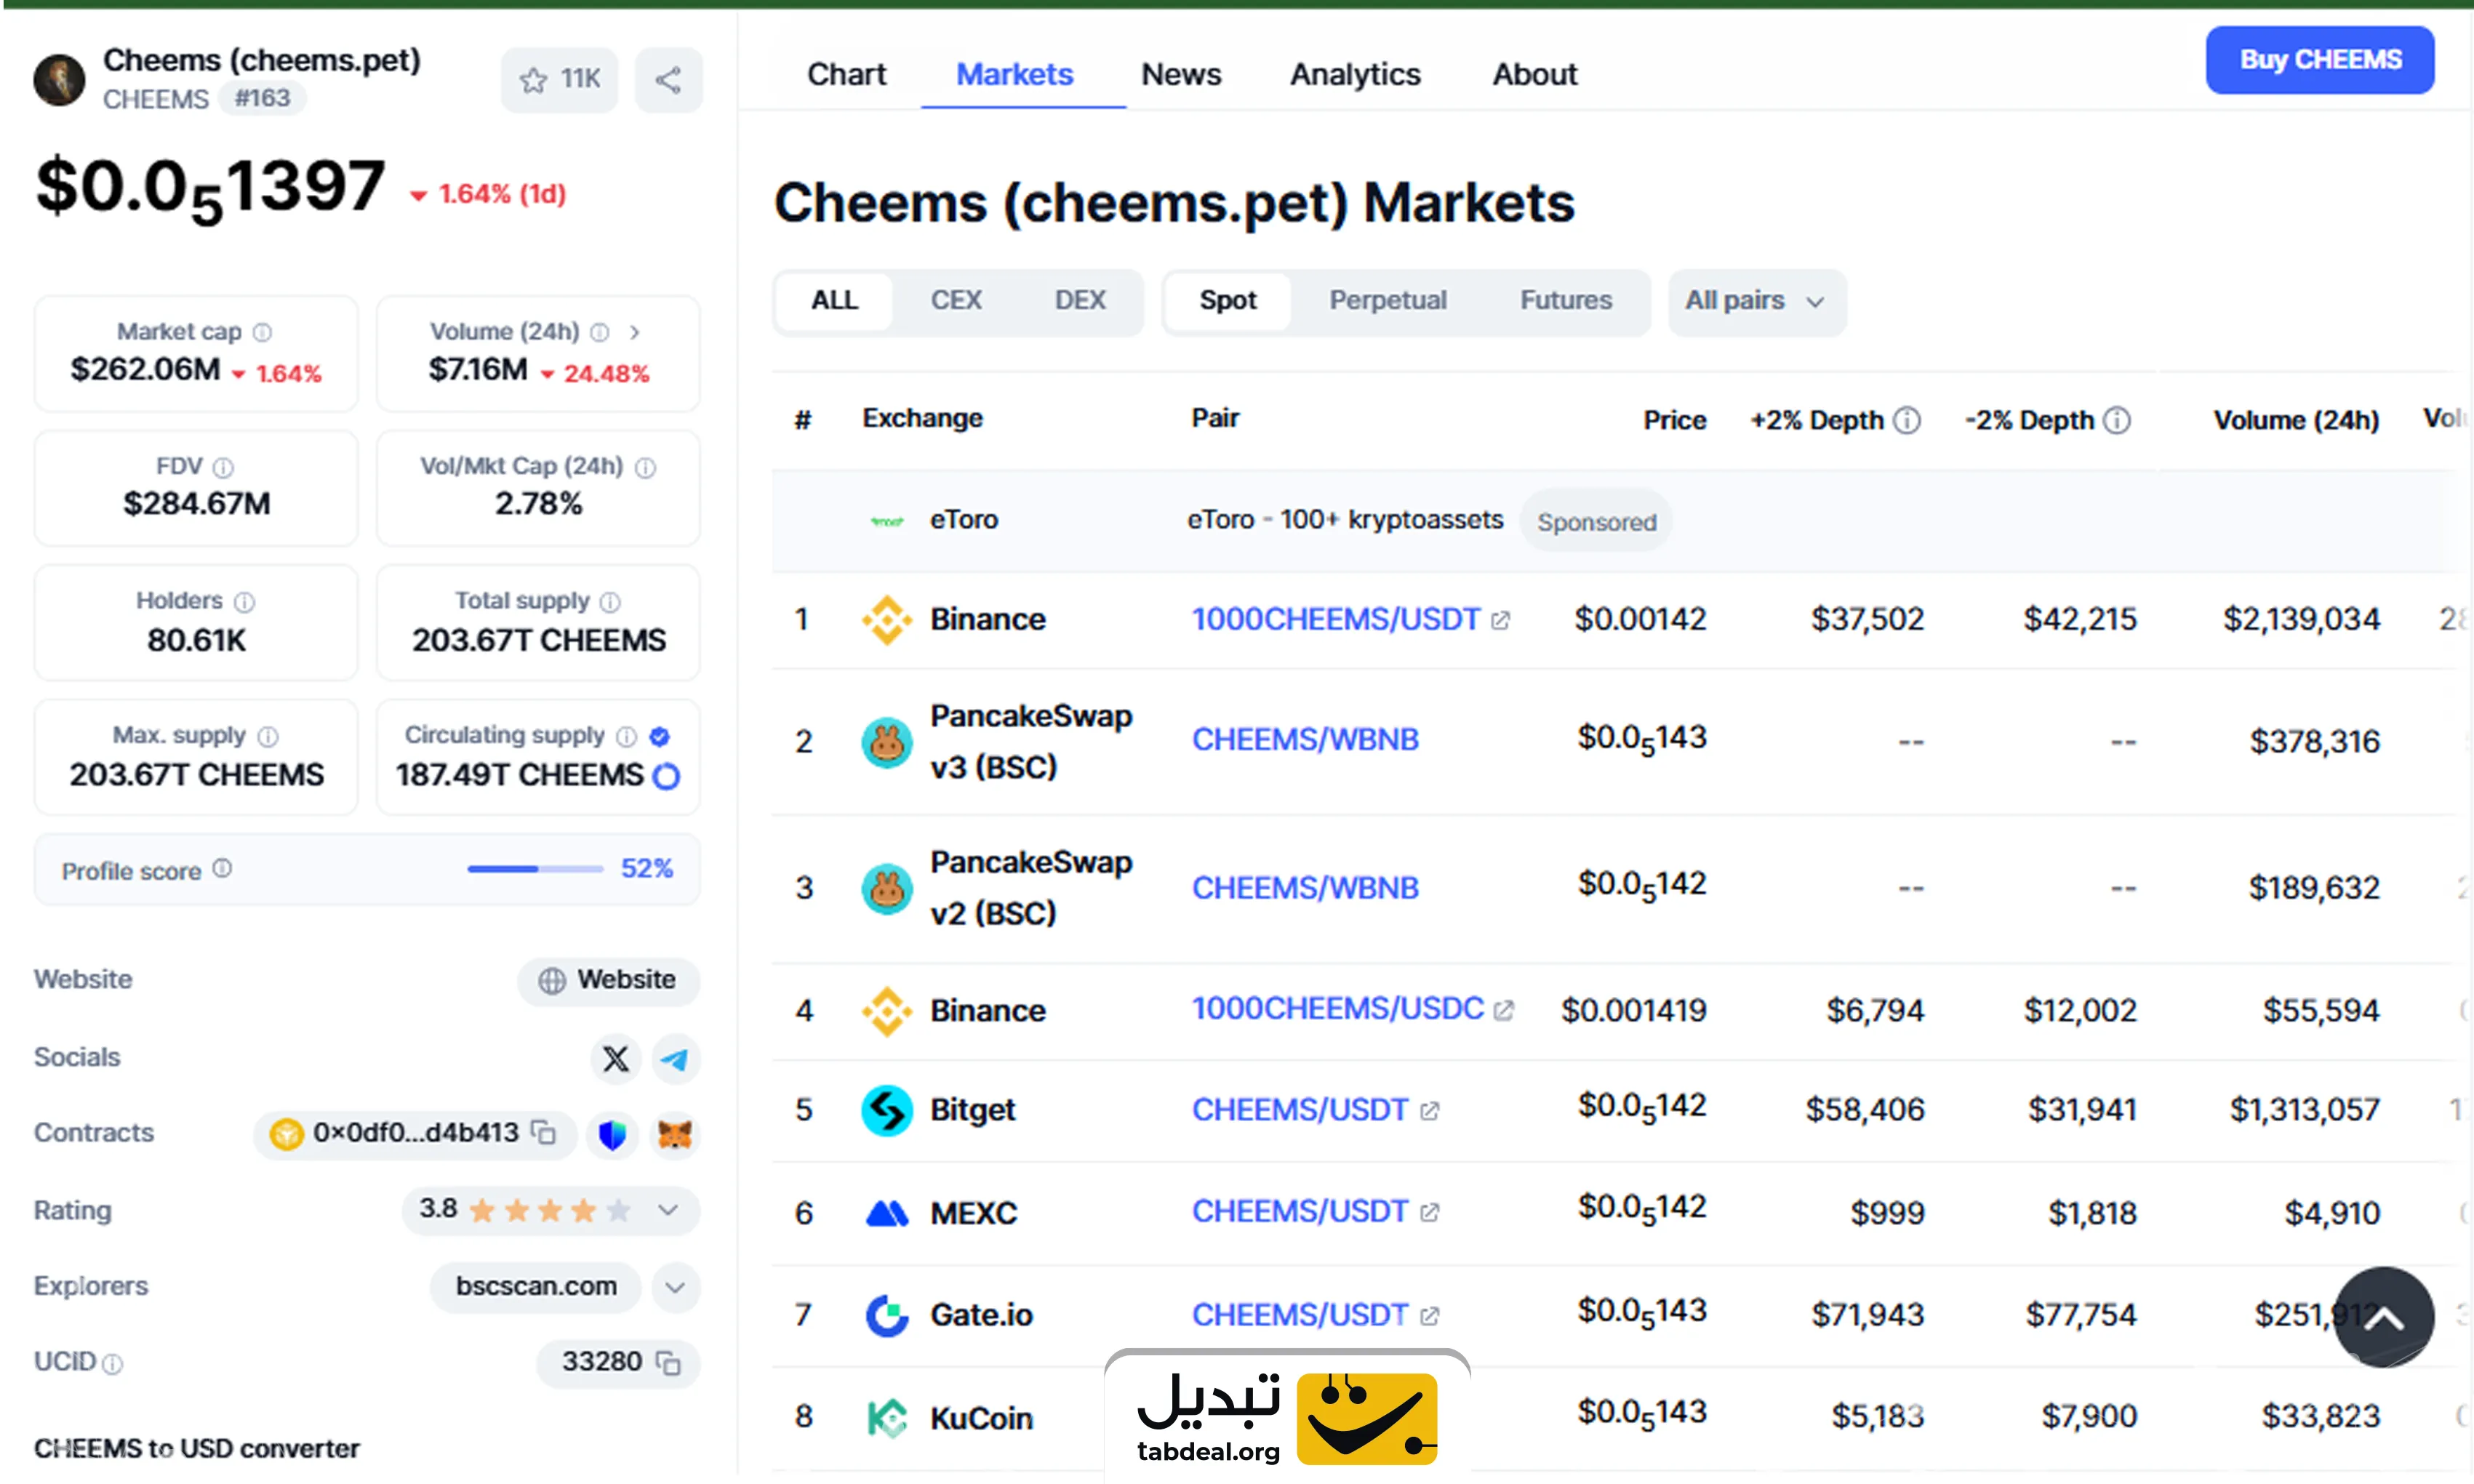2474x1484 pixels.
Task: Click the blue shield wallet icon
Action: [612, 1134]
